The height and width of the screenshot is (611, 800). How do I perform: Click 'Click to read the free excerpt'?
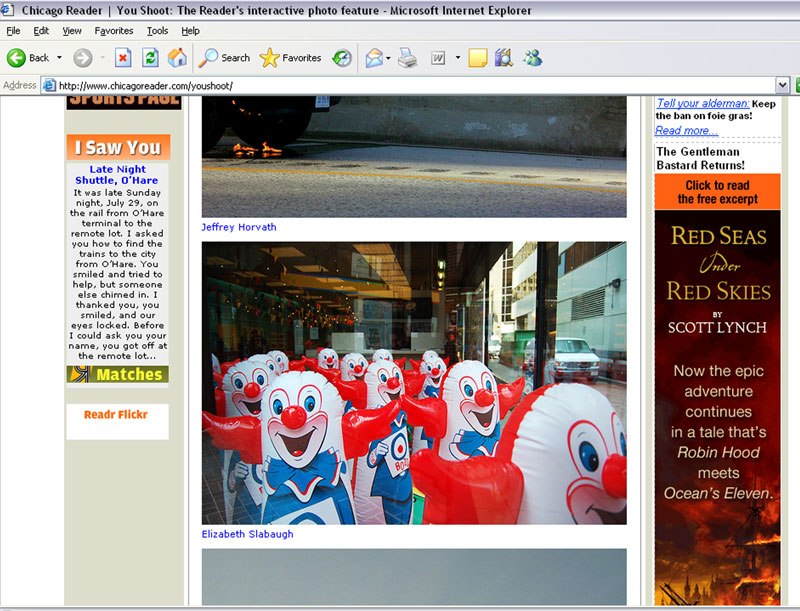click(x=717, y=192)
